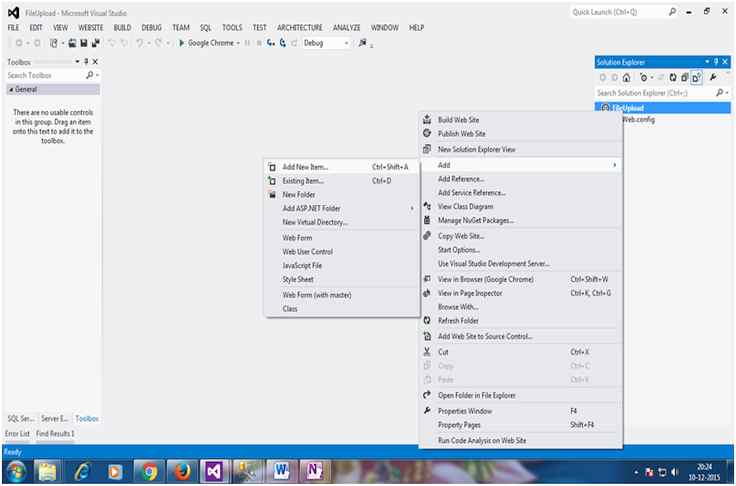Image resolution: width=736 pixels, height=486 pixels.
Task: Open the Google Chrome browser target dropdown
Action: tap(238, 43)
